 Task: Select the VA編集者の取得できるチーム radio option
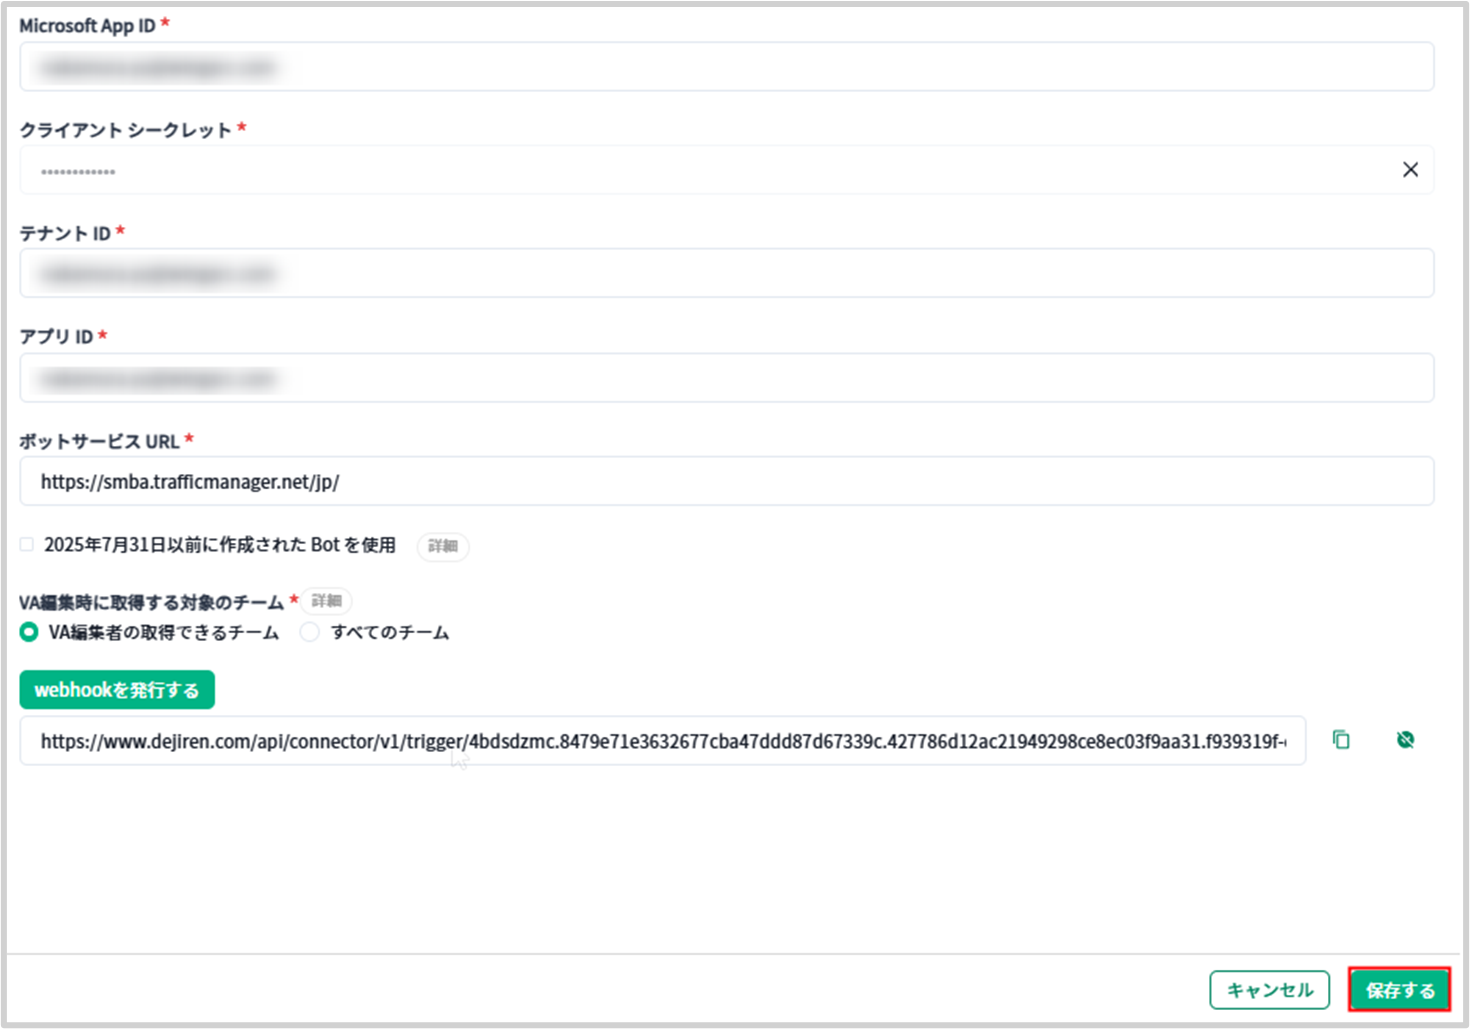(x=29, y=632)
